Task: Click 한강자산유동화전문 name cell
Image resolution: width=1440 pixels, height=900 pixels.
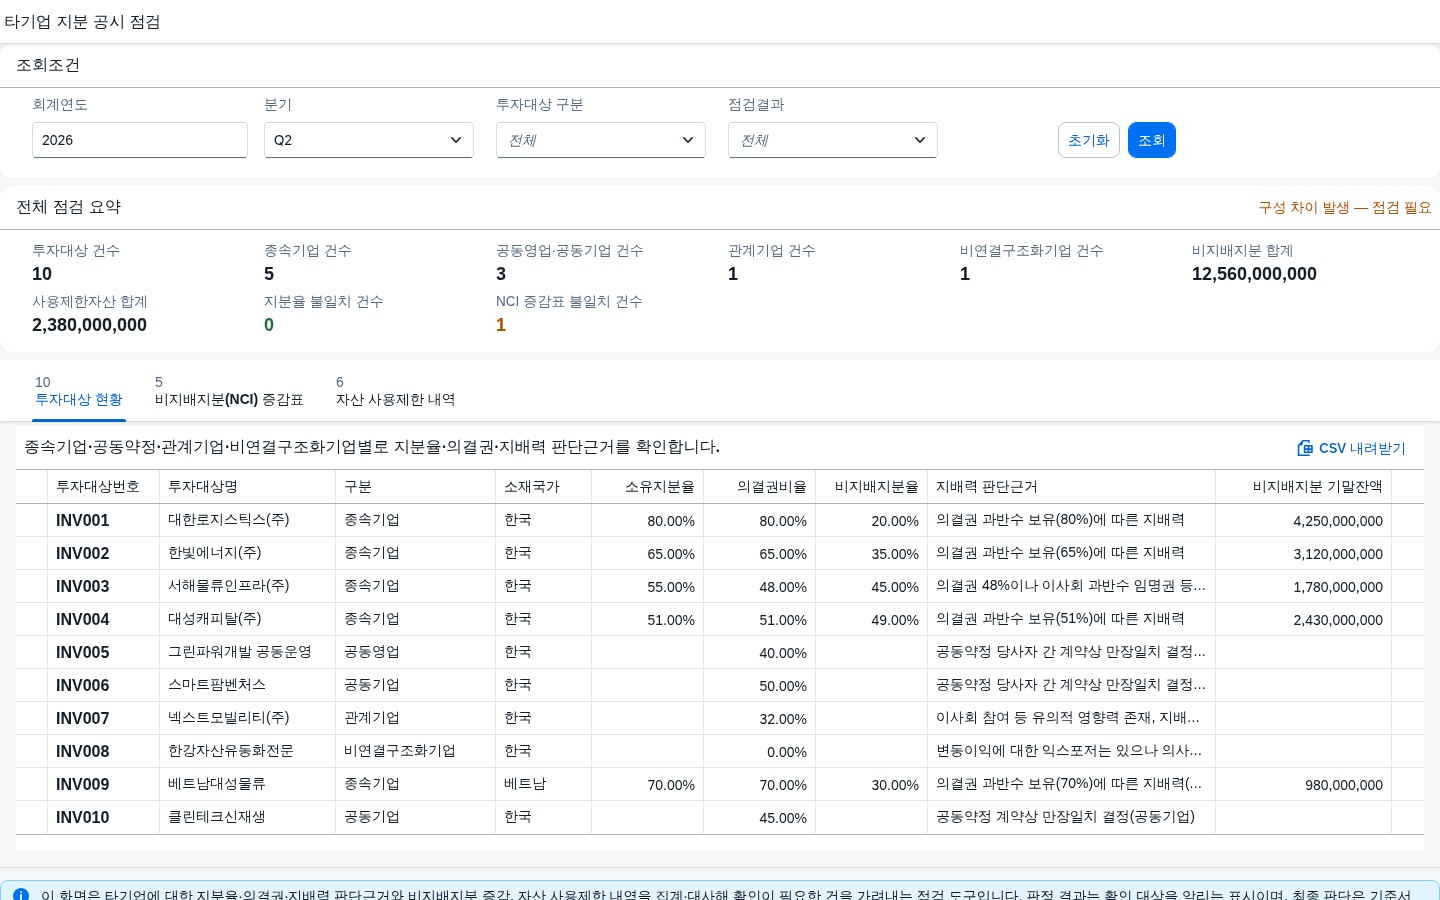Action: pyautogui.click(x=248, y=751)
